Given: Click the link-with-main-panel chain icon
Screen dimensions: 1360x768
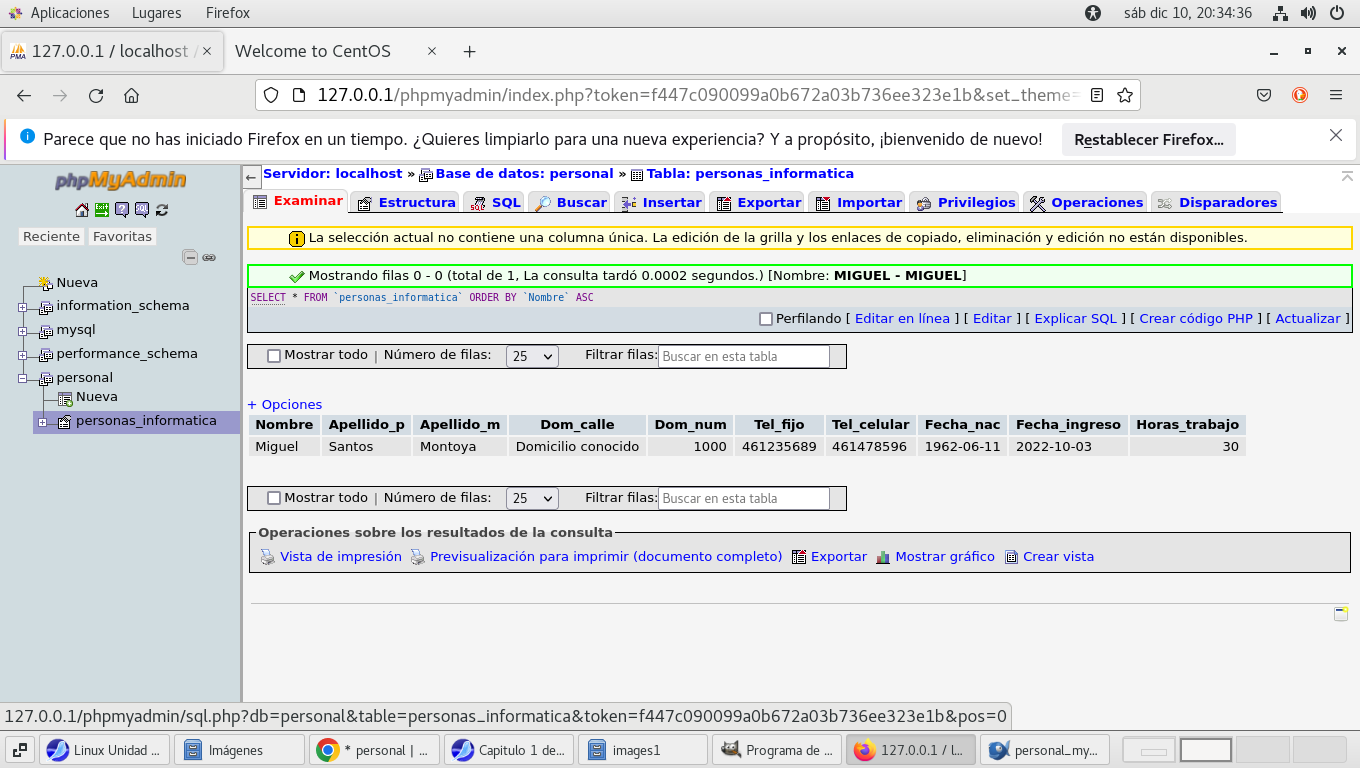Looking at the screenshot, I should [209, 257].
